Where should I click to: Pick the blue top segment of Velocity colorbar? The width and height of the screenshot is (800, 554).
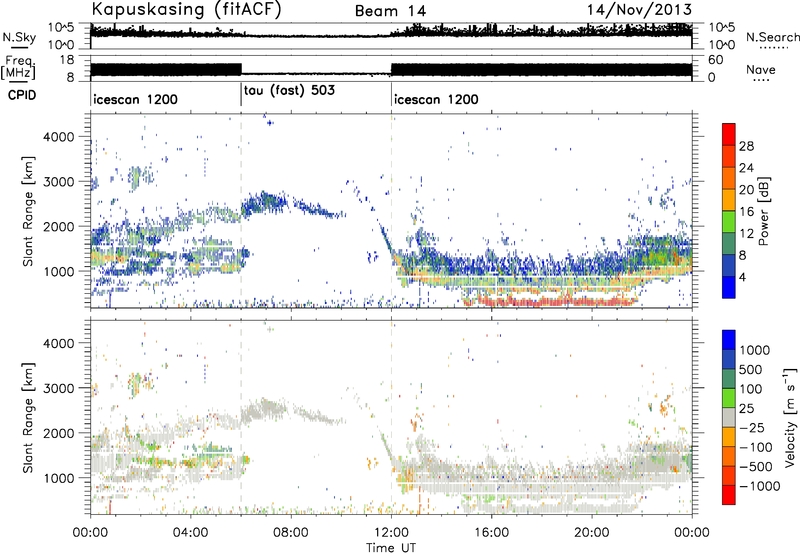coord(729,340)
